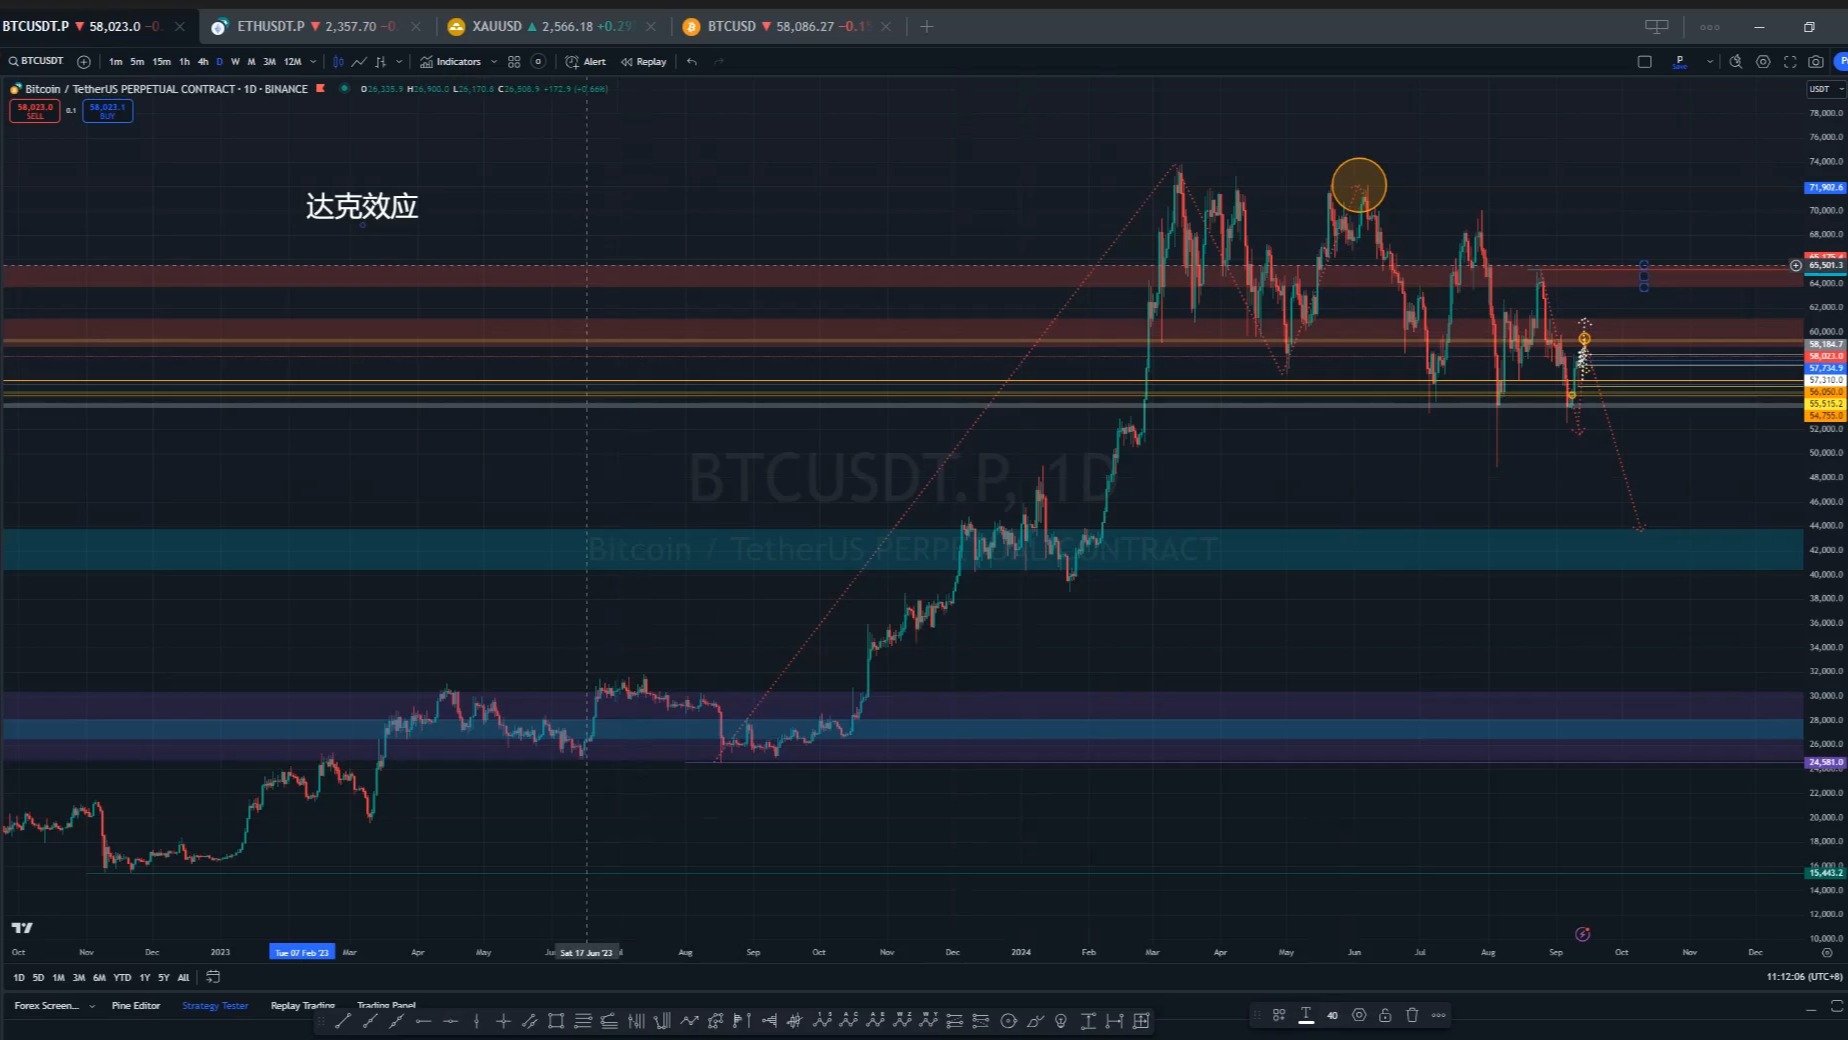
Task: Select the 3M timeframe
Action: [x=269, y=62]
